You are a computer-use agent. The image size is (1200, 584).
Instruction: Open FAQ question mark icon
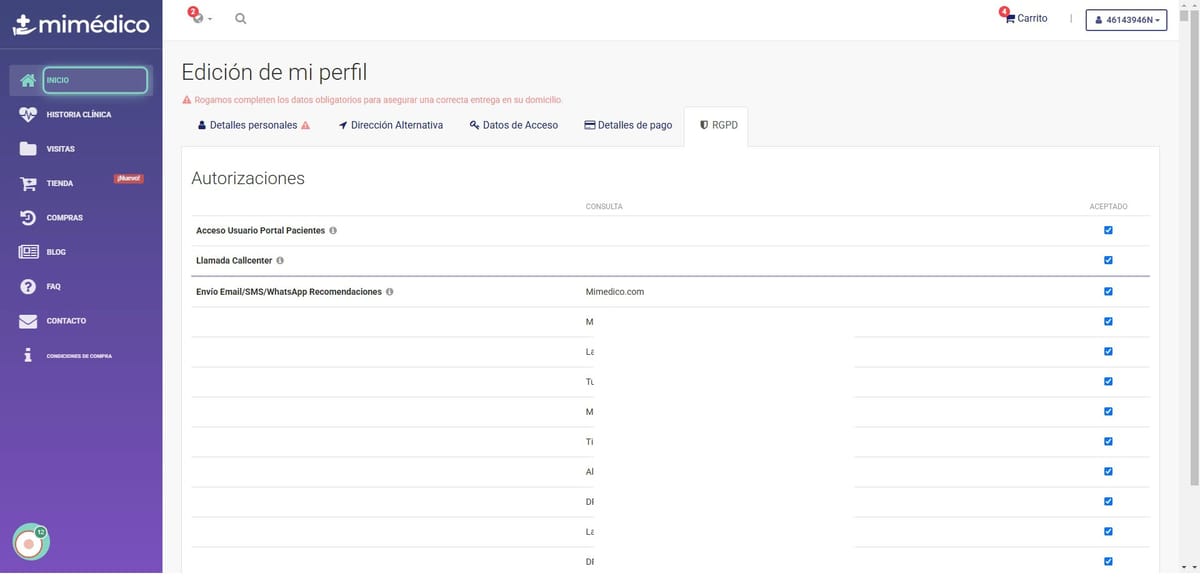pos(28,287)
